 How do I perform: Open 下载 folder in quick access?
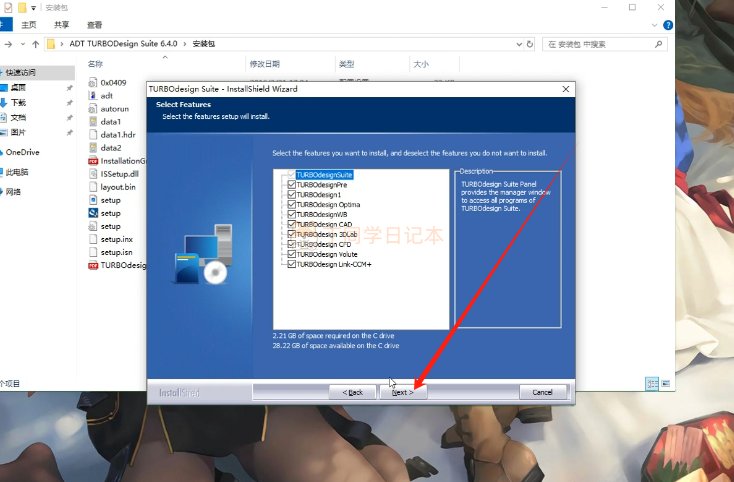click(18, 102)
